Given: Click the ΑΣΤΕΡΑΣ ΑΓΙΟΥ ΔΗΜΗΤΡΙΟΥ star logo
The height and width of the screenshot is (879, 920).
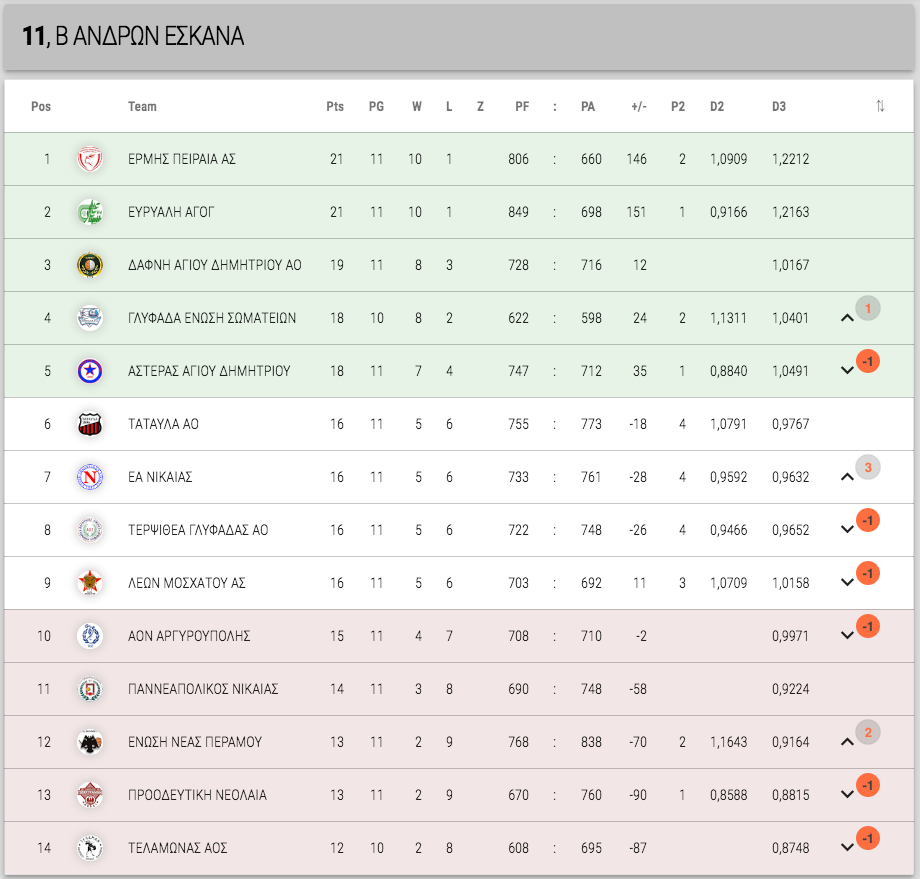Looking at the screenshot, I should tap(90, 371).
